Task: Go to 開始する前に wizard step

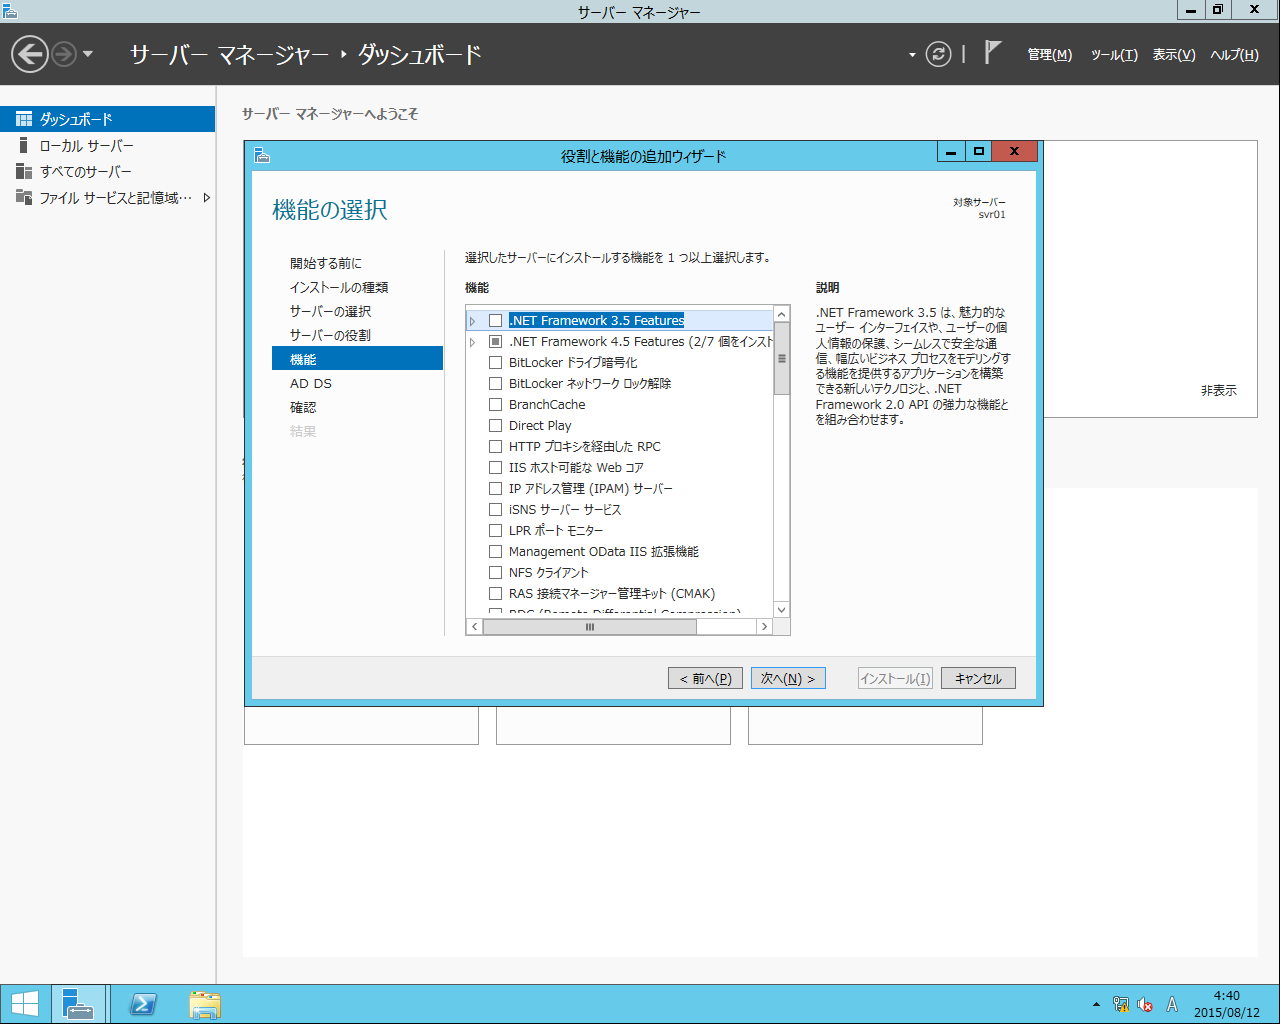Action: pyautogui.click(x=326, y=263)
